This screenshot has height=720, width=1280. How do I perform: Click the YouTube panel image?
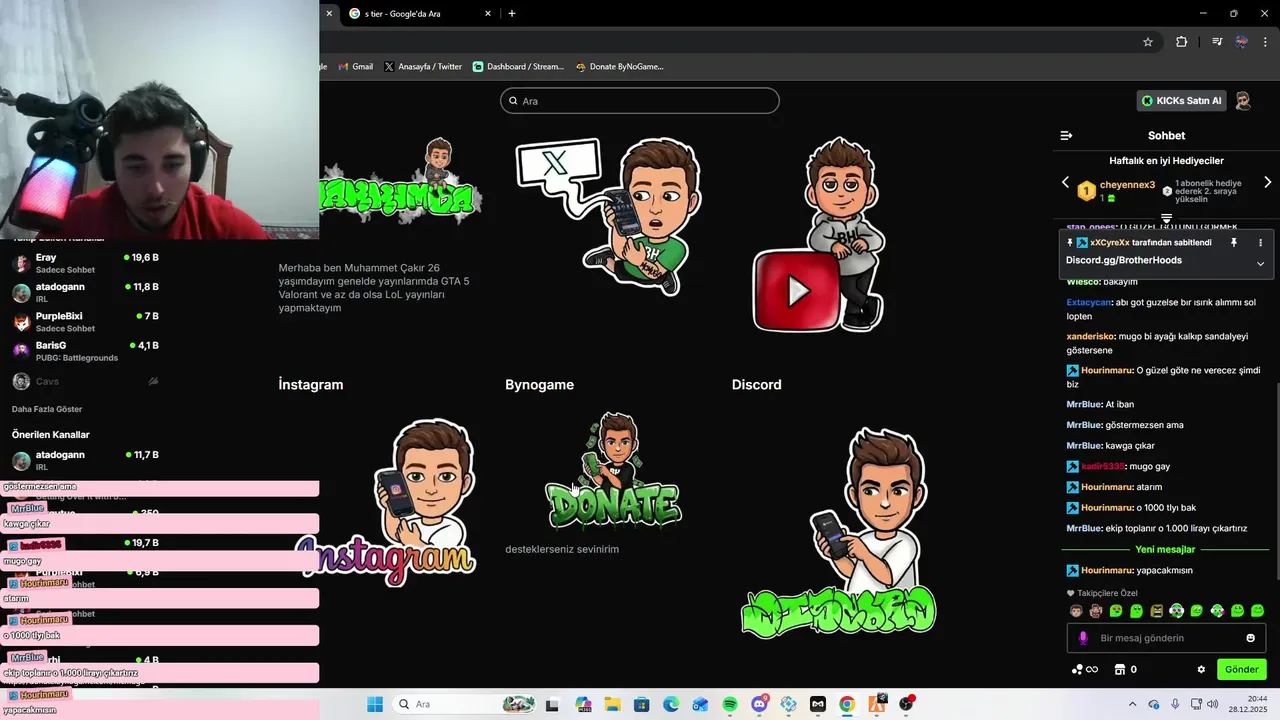pyautogui.click(x=820, y=235)
